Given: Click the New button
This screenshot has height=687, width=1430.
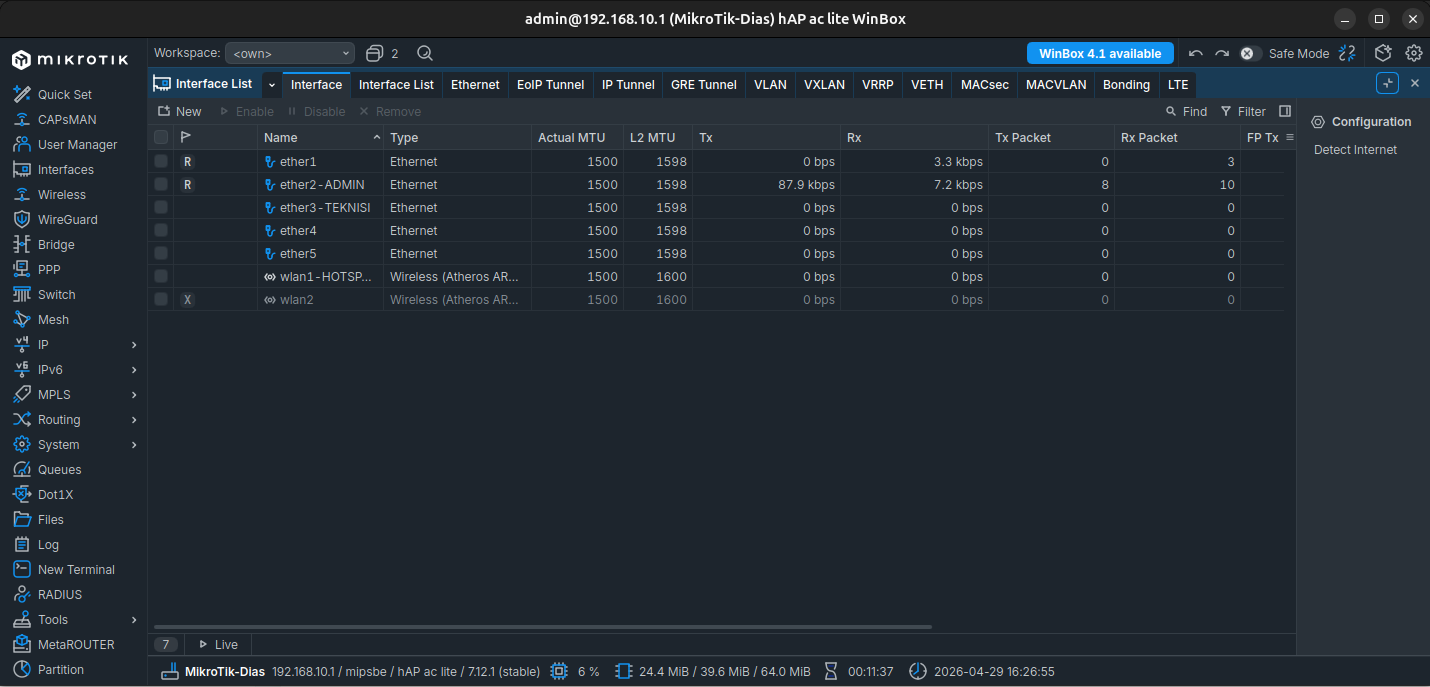Looking at the screenshot, I should coord(180,111).
